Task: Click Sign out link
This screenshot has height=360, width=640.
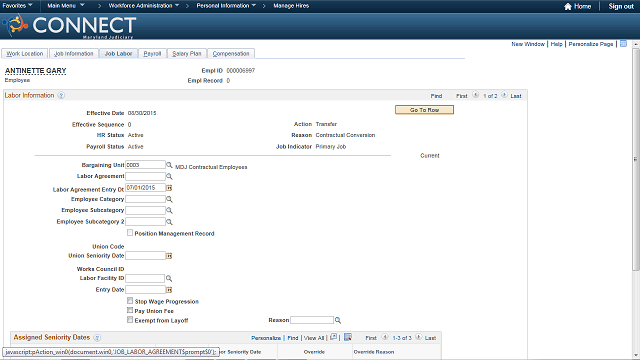Action: (x=621, y=6)
